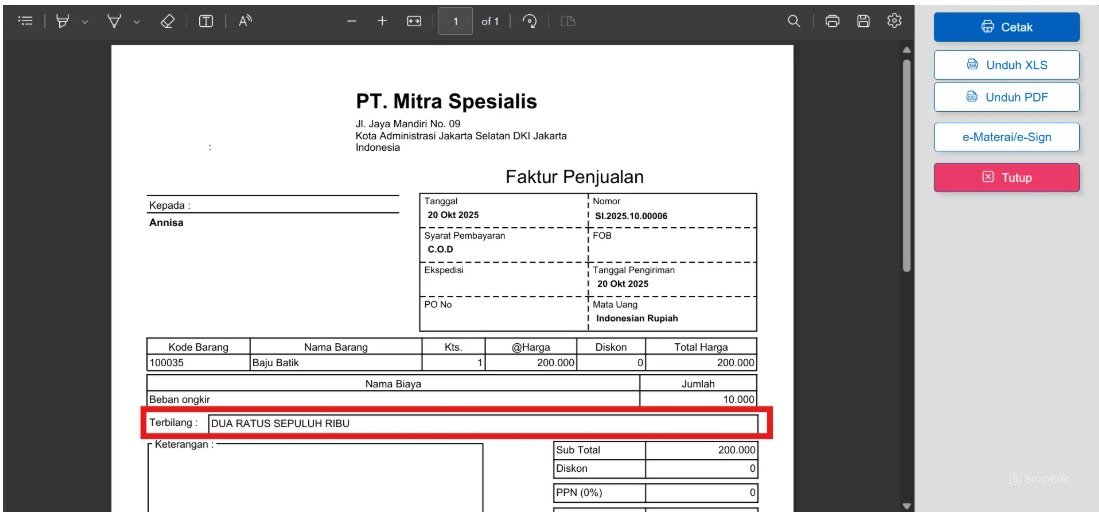This screenshot has width=1099, height=516.
Task: Download via Unduh XLS button
Action: 1006,65
